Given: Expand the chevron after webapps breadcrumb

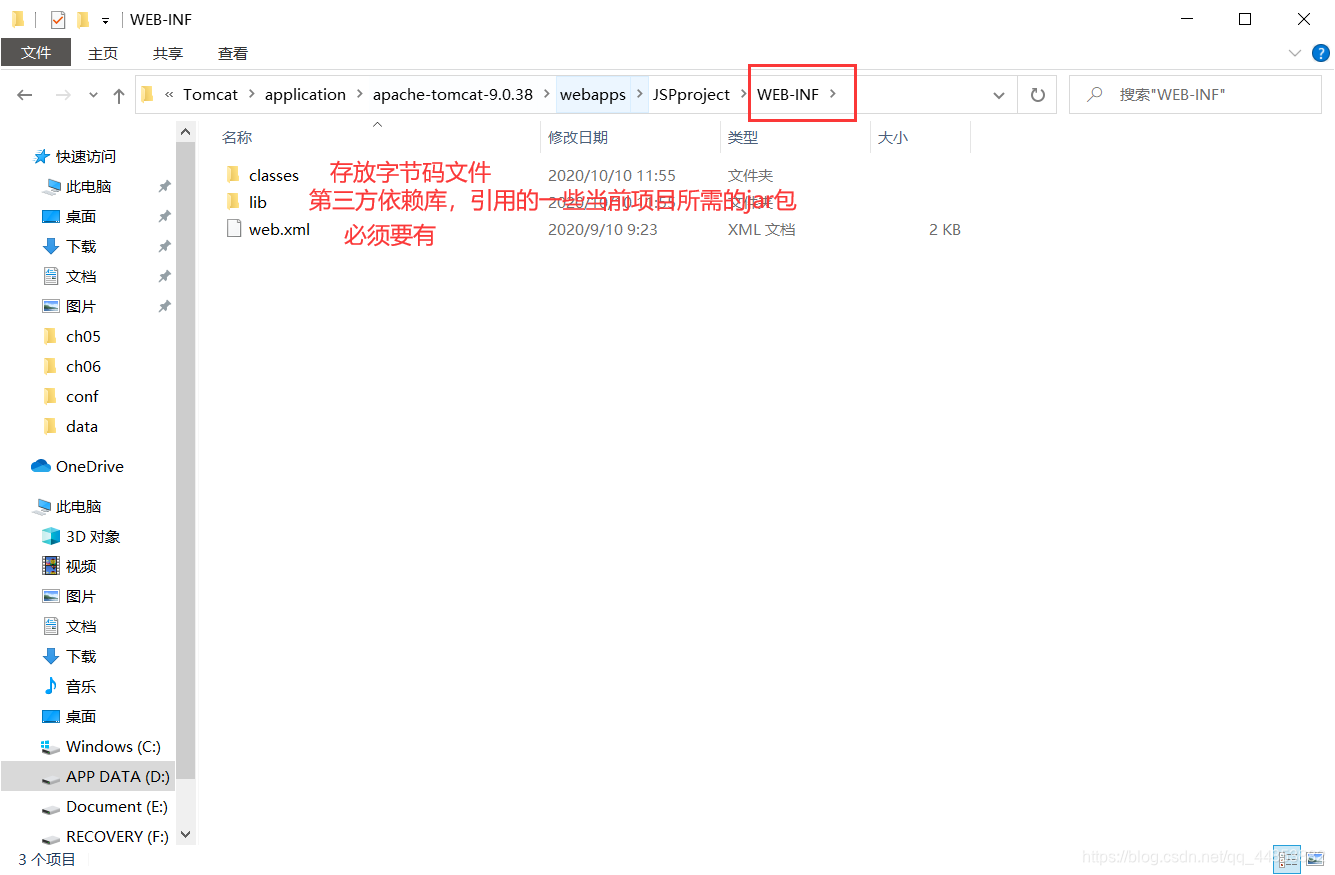Looking at the screenshot, I should tap(640, 95).
